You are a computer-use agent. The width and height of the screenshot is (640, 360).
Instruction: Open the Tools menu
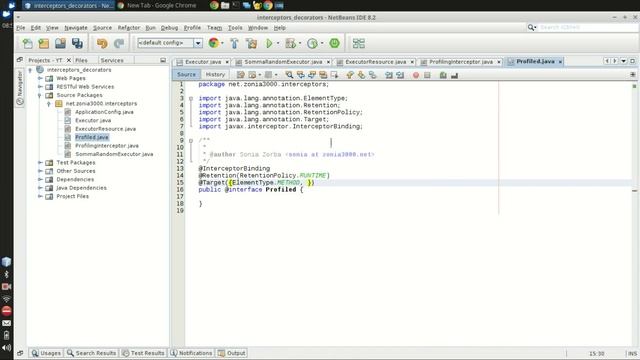[235, 28]
